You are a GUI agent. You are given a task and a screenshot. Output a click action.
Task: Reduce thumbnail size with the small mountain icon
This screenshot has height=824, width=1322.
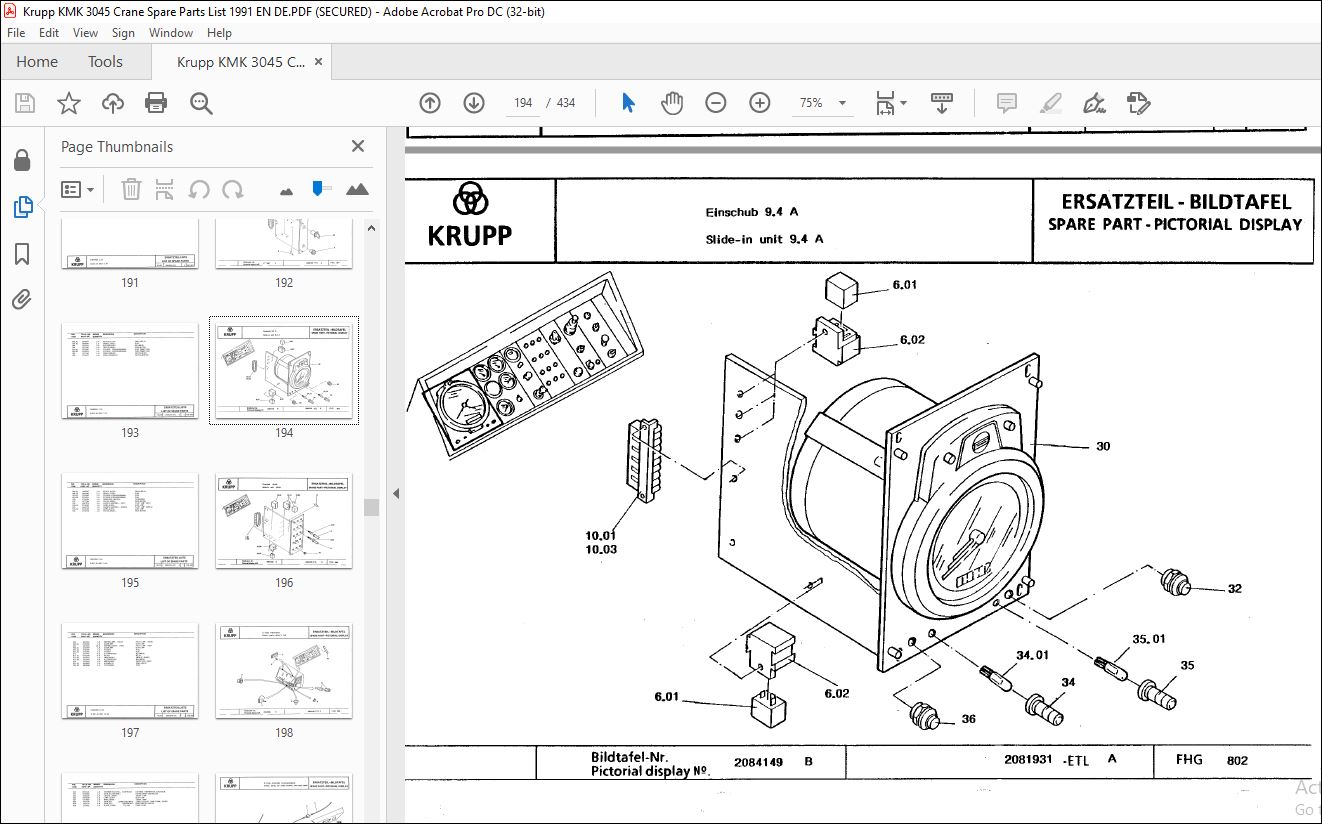coord(286,190)
